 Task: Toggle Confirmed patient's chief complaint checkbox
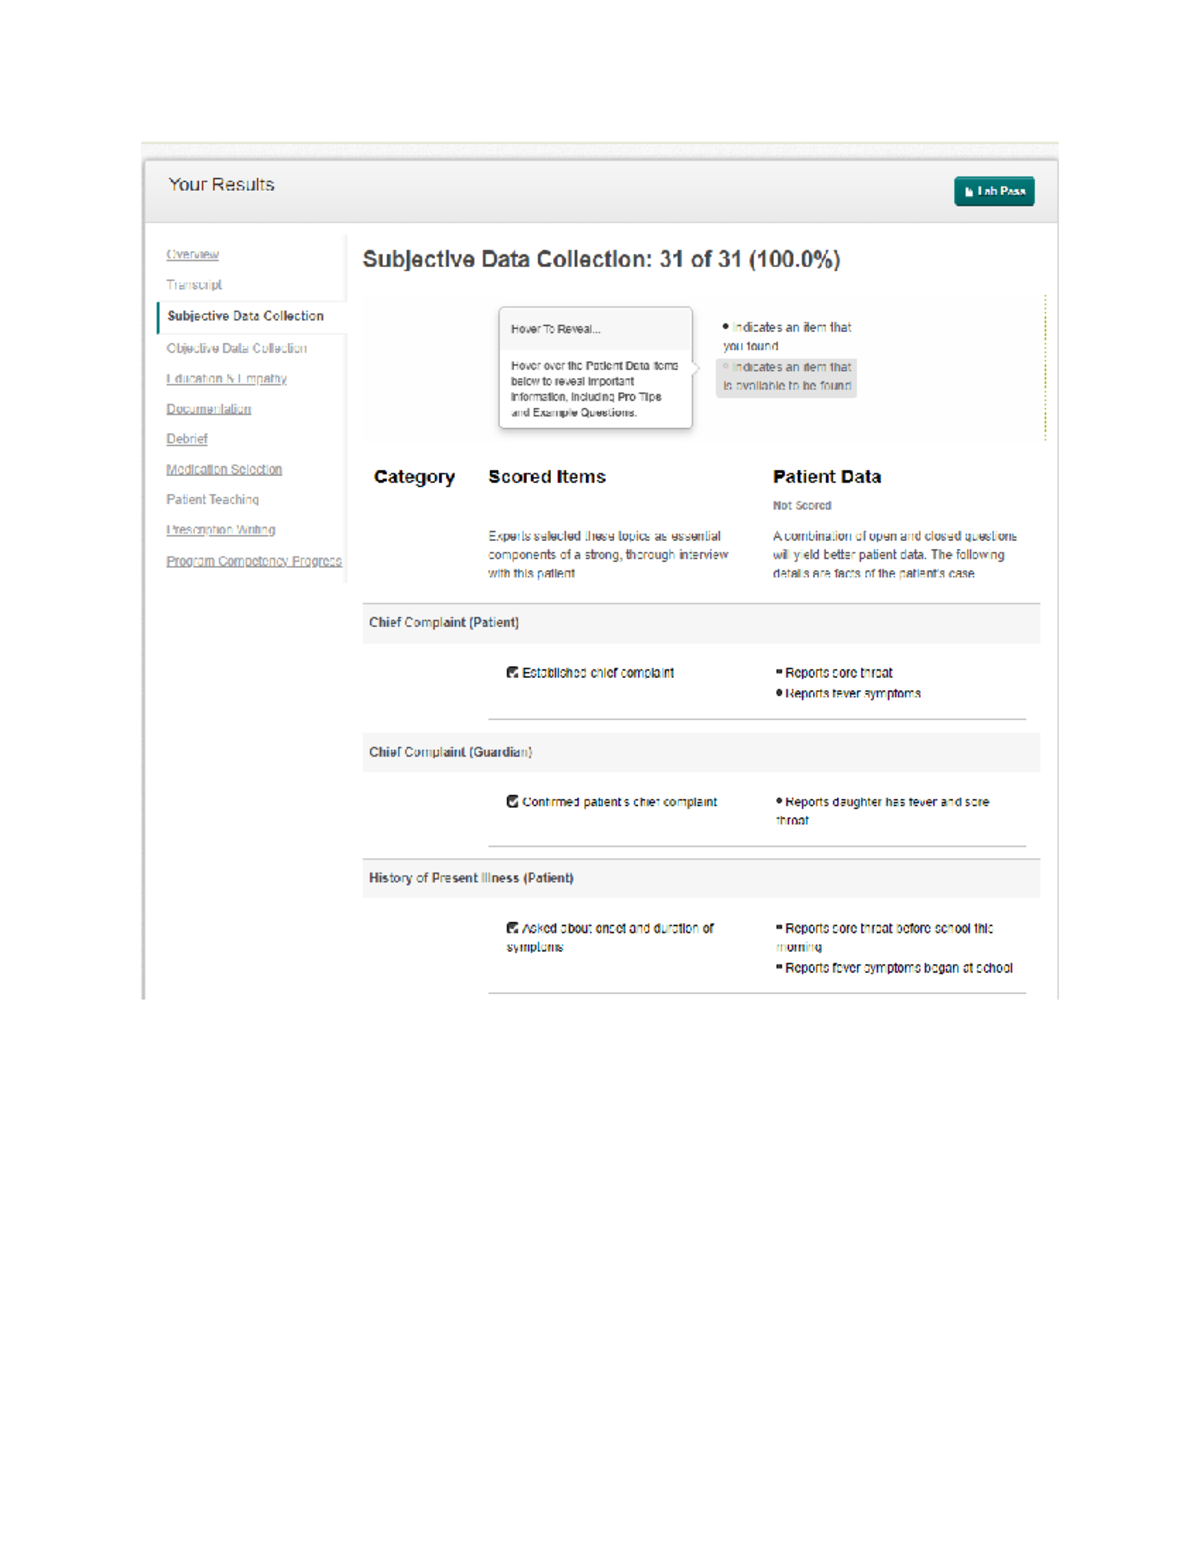[x=512, y=802]
